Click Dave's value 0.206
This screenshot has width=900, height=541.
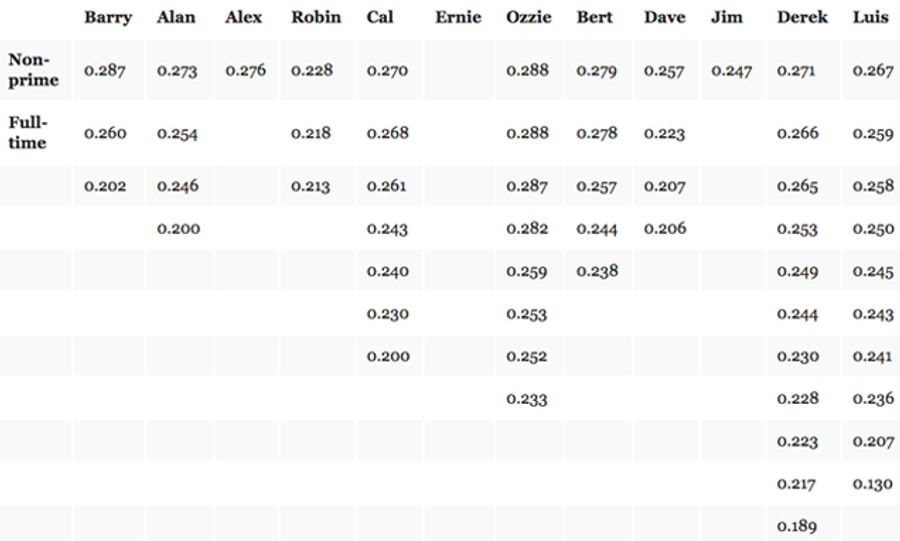point(665,228)
